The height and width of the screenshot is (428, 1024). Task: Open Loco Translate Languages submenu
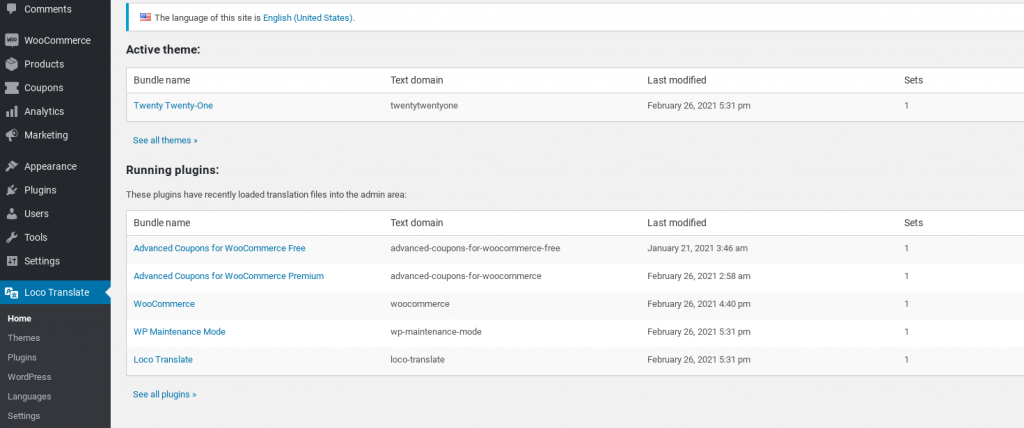tap(29, 397)
